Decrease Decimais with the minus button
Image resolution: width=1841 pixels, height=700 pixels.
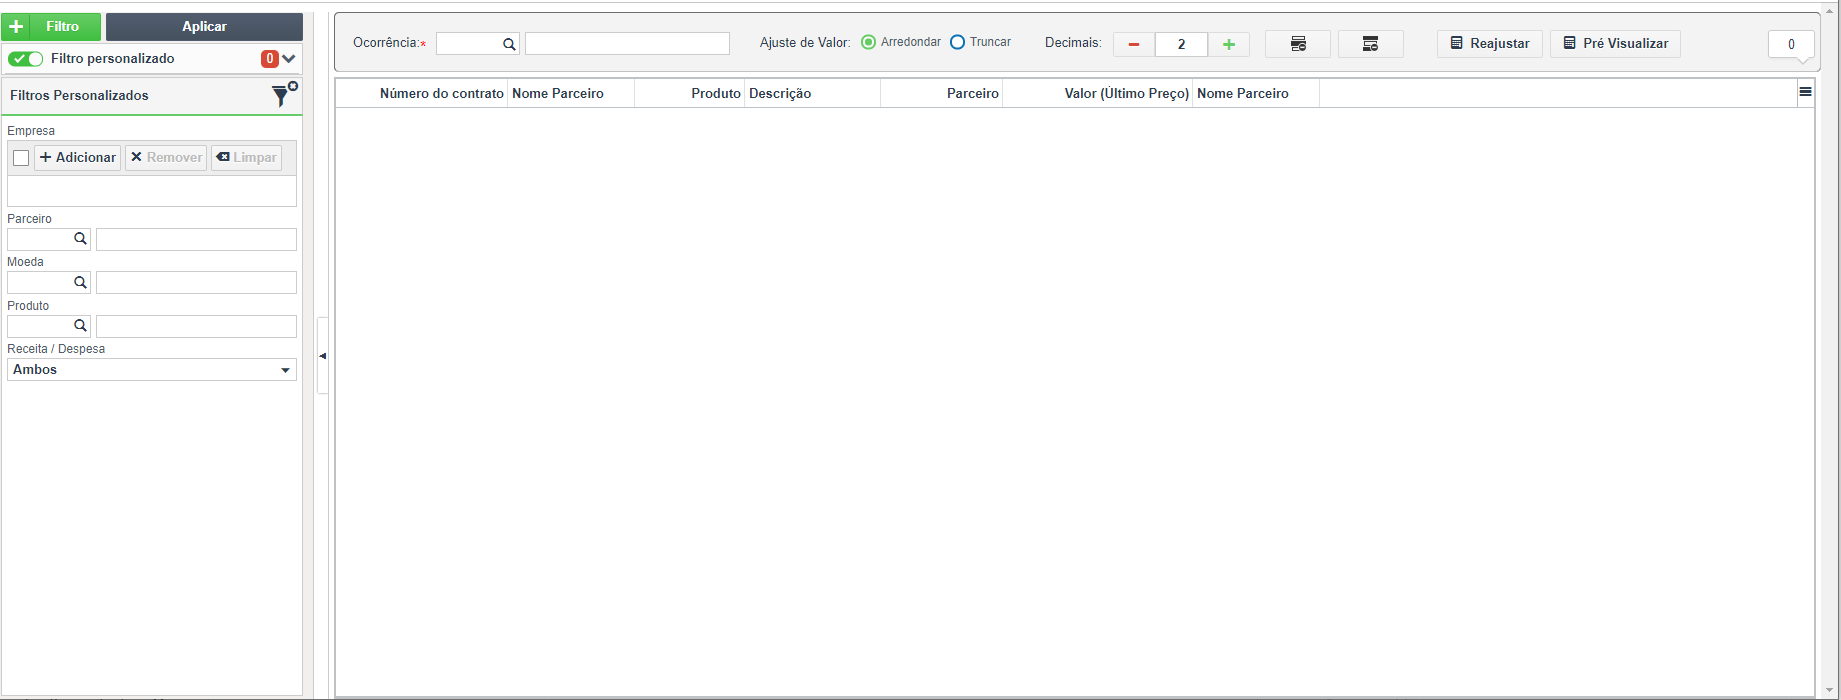coord(1134,44)
